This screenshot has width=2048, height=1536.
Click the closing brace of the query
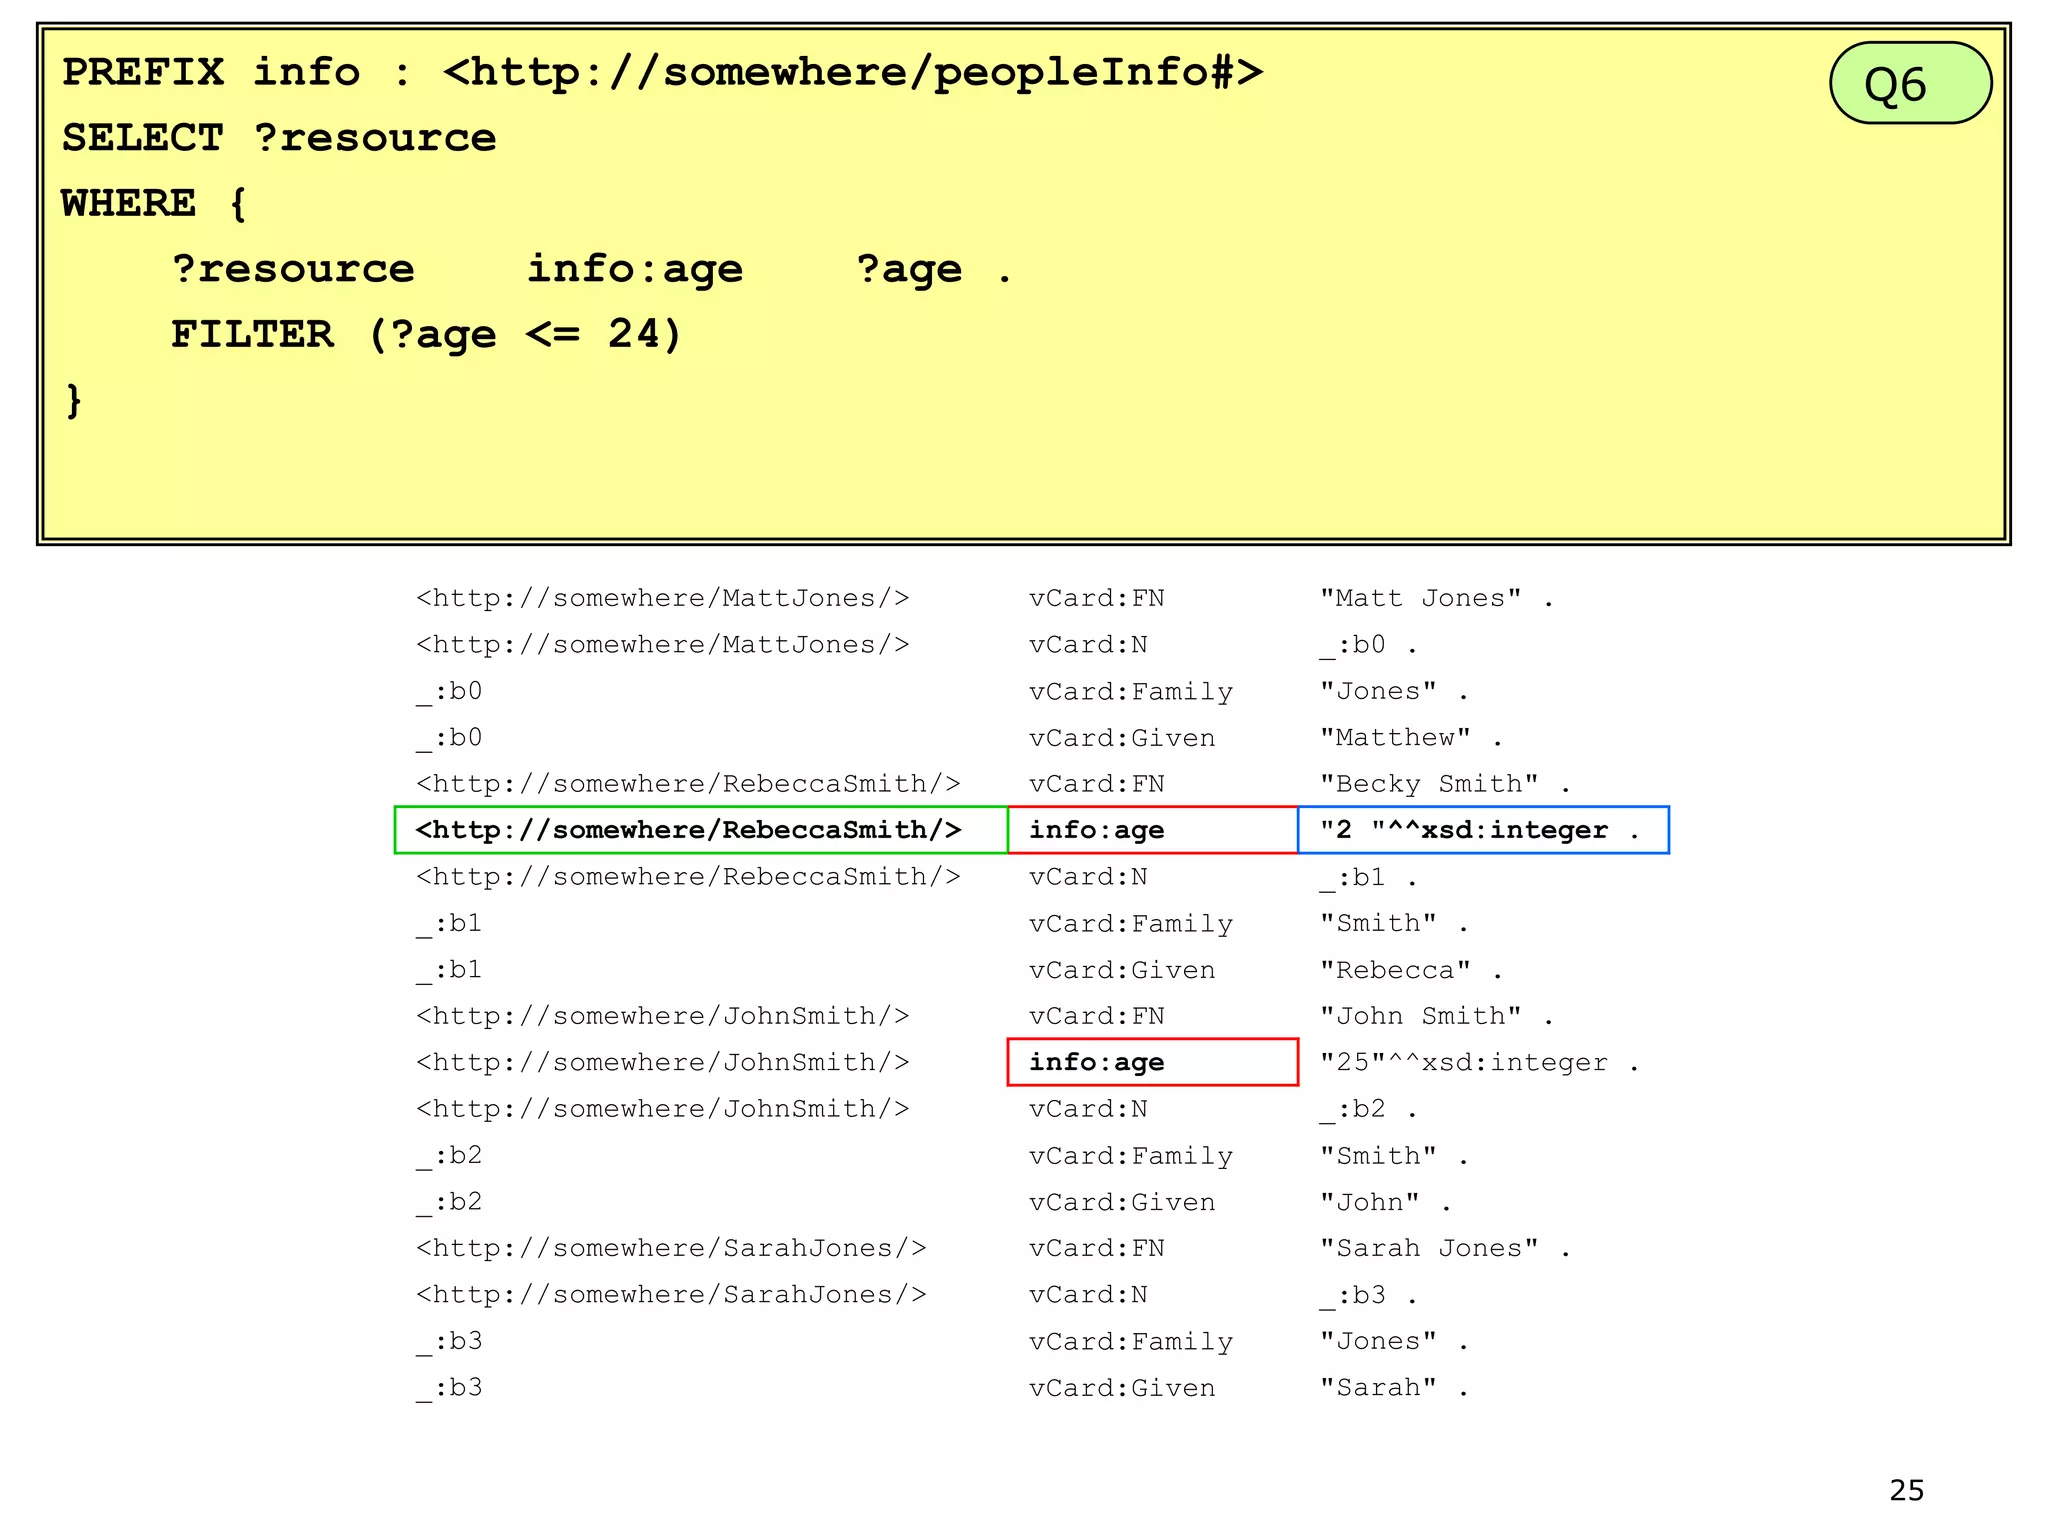[73, 400]
